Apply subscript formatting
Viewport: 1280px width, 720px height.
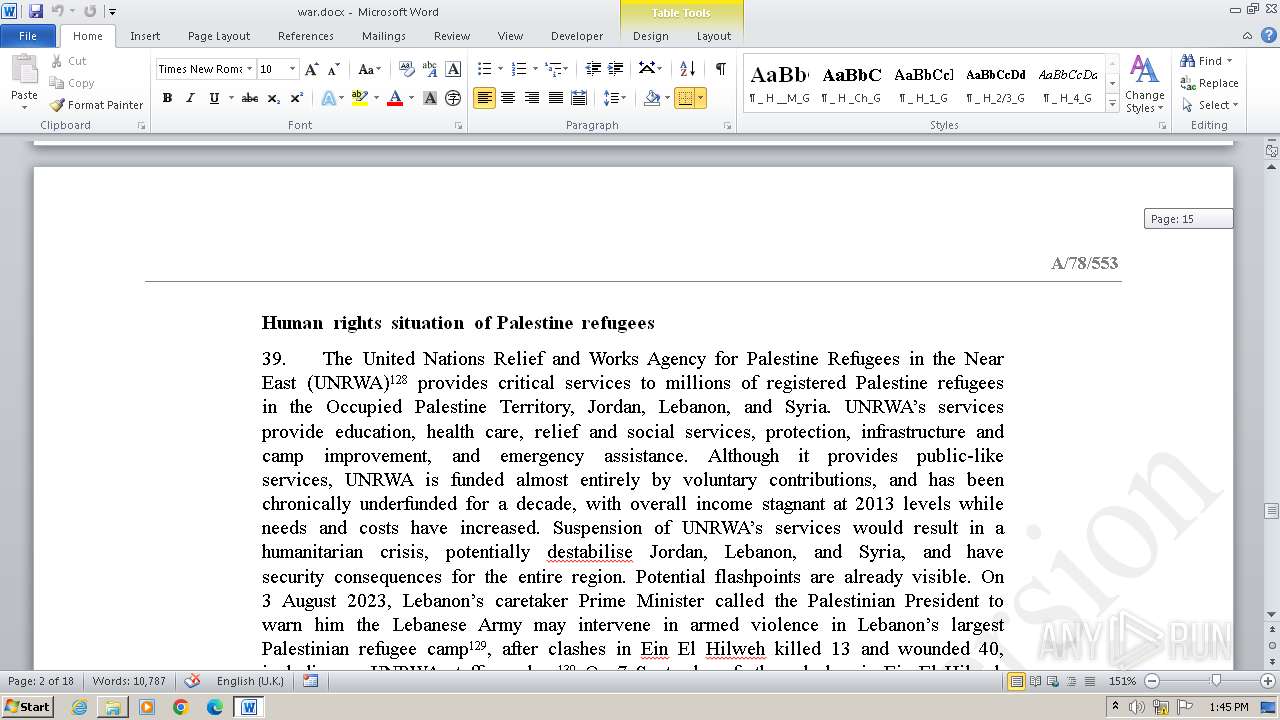(274, 98)
